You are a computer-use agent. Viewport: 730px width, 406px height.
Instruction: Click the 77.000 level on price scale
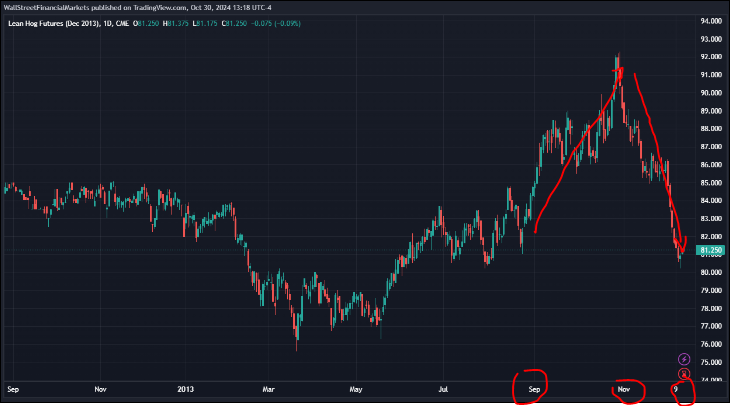point(711,325)
